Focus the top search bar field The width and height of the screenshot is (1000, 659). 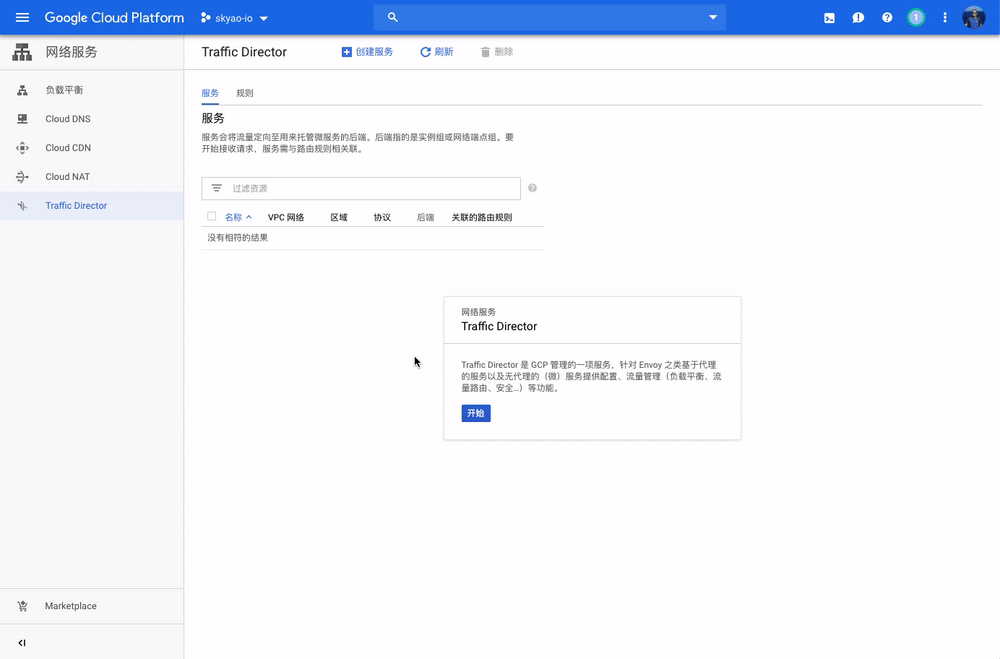coord(550,17)
